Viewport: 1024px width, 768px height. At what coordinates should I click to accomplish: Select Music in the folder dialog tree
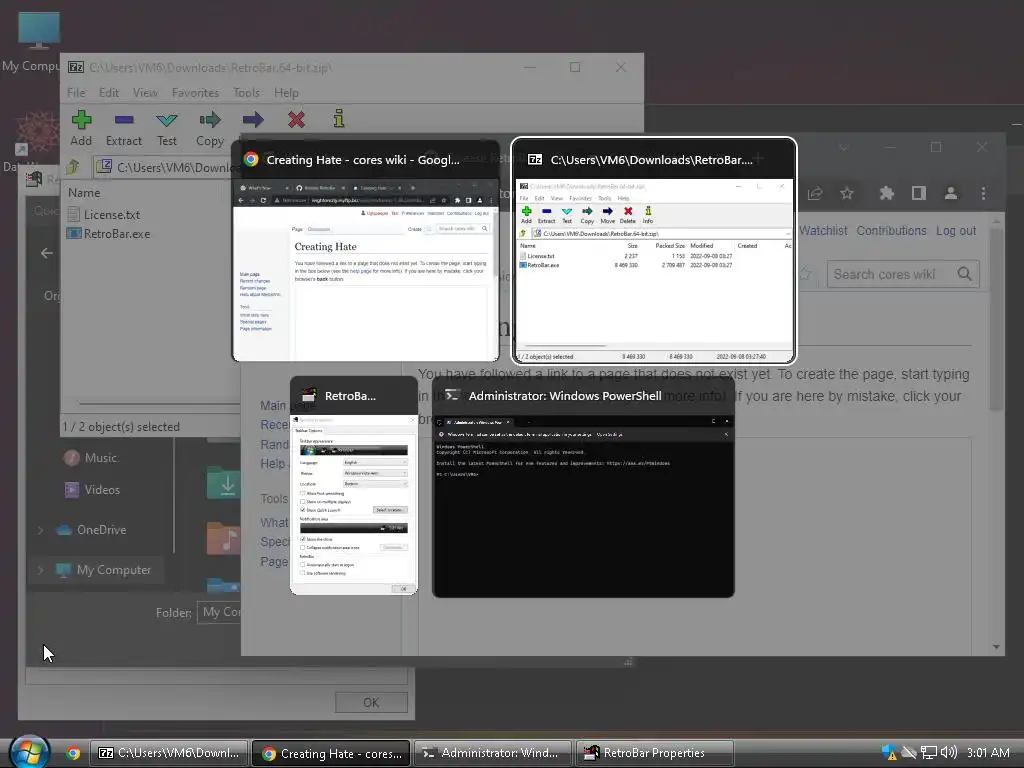coord(91,458)
